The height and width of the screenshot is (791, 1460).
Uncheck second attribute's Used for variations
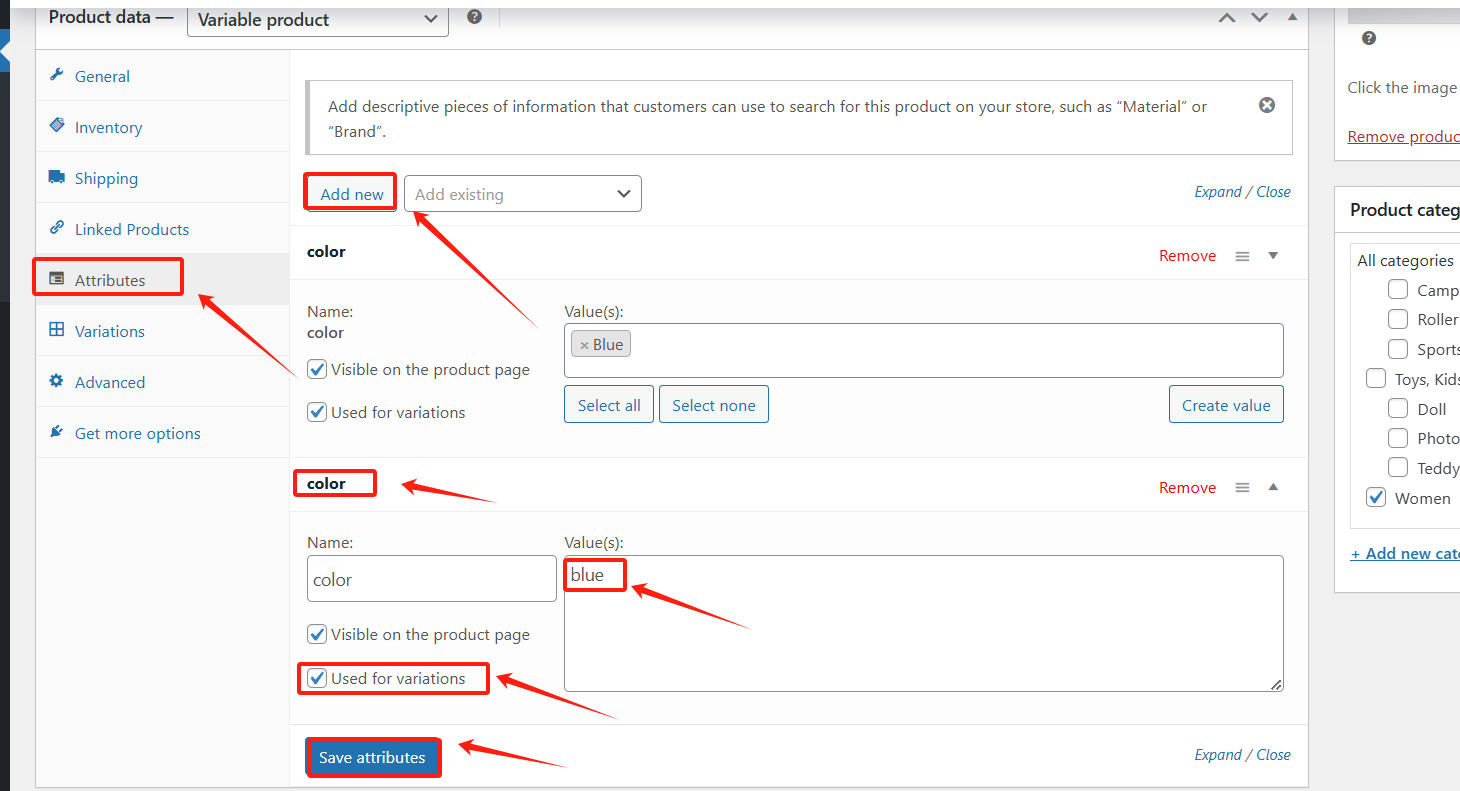tap(318, 678)
